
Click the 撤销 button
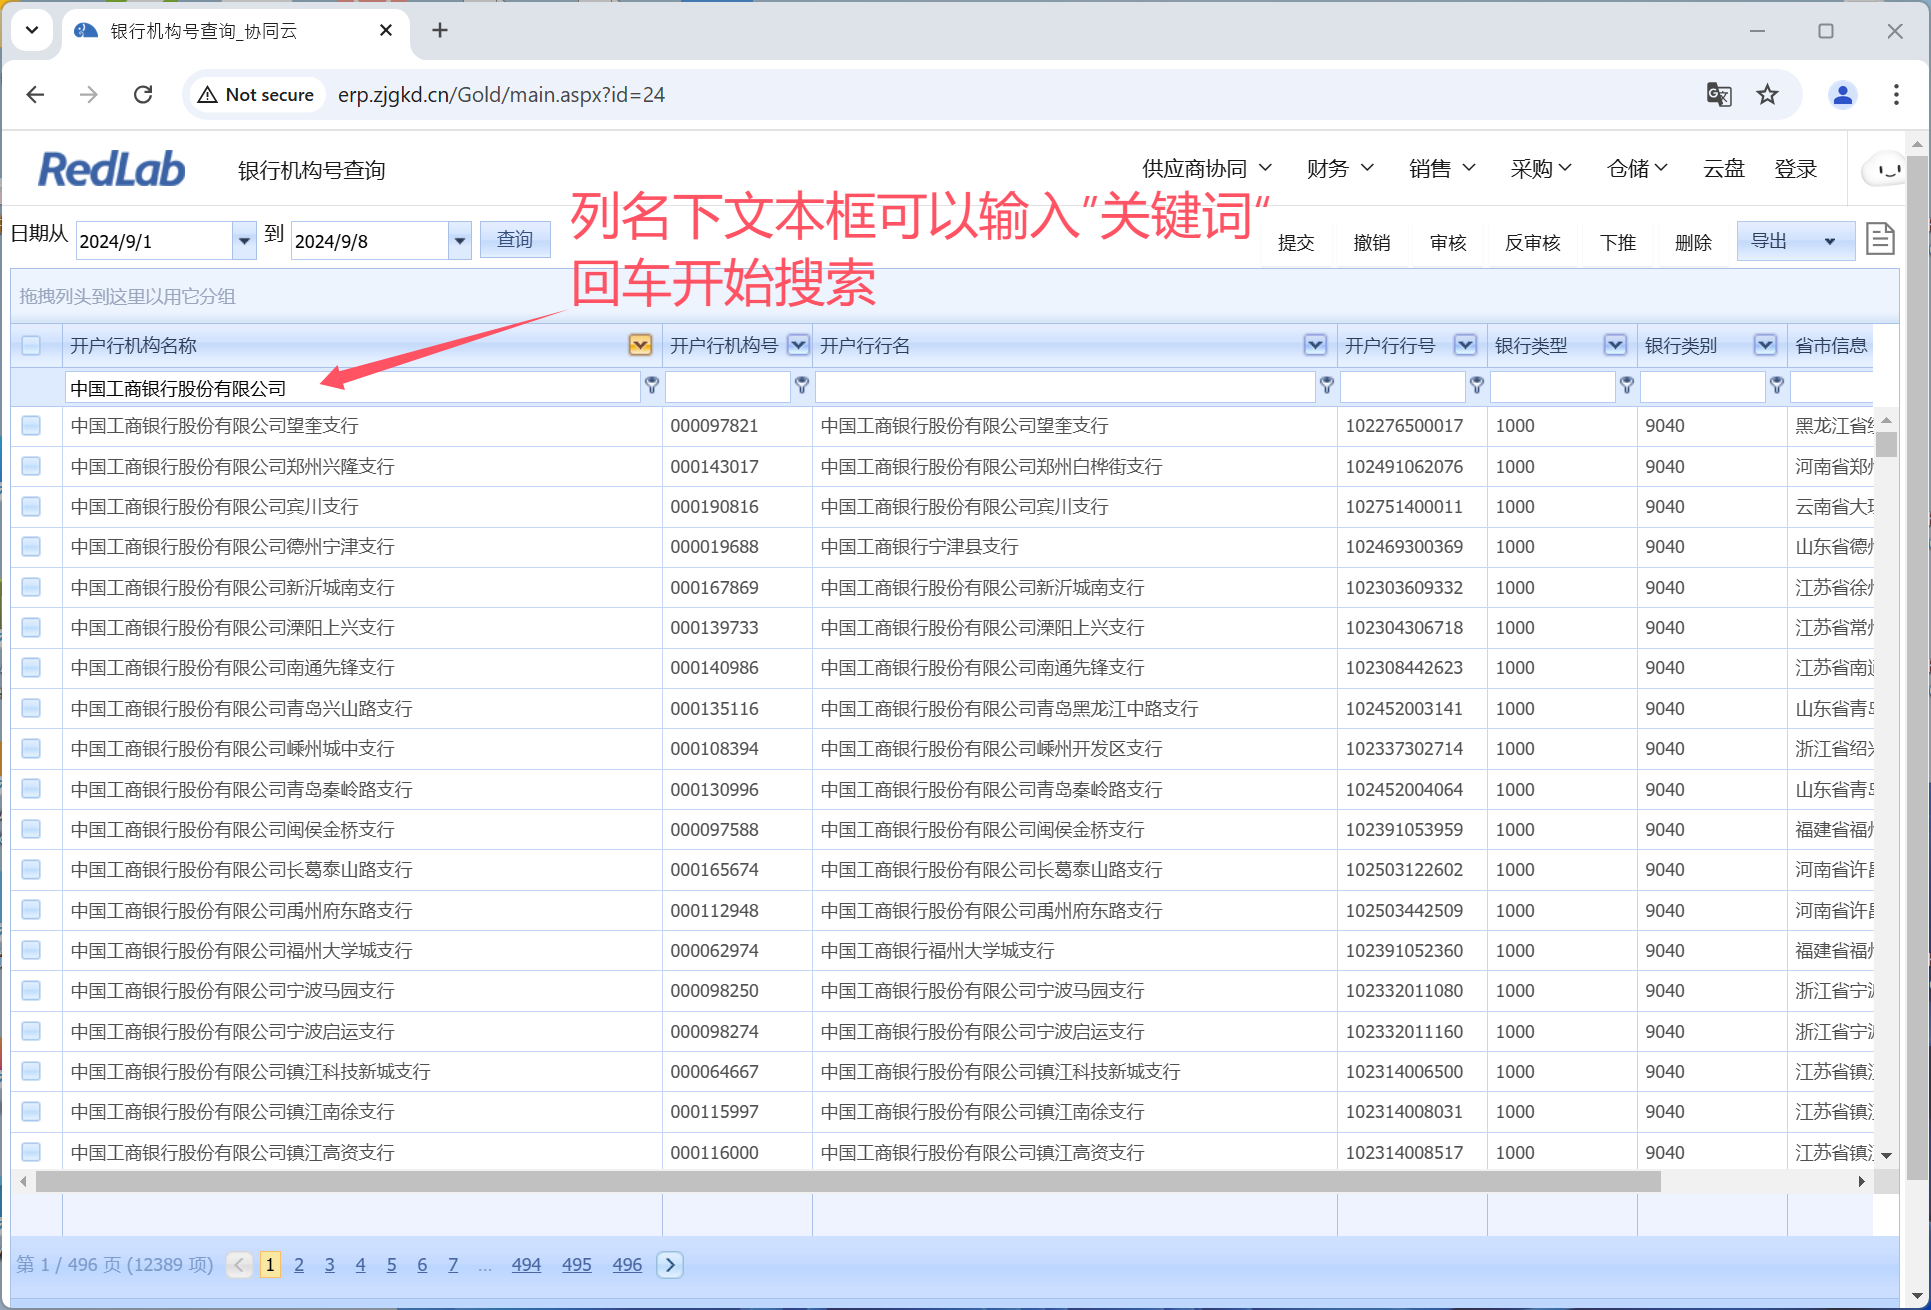click(1372, 243)
